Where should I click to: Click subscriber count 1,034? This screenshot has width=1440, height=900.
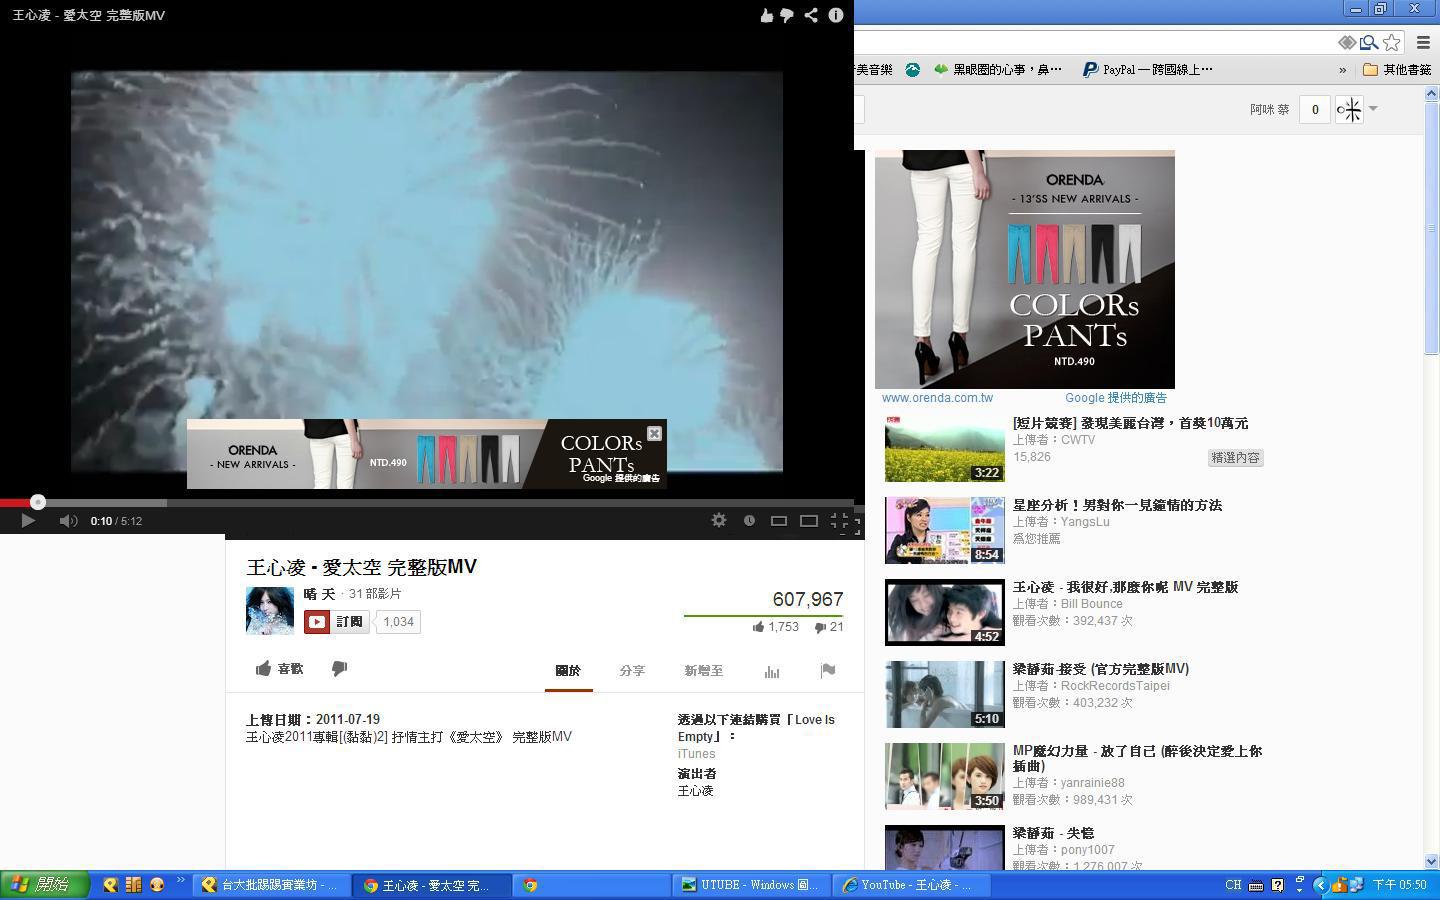pos(398,622)
